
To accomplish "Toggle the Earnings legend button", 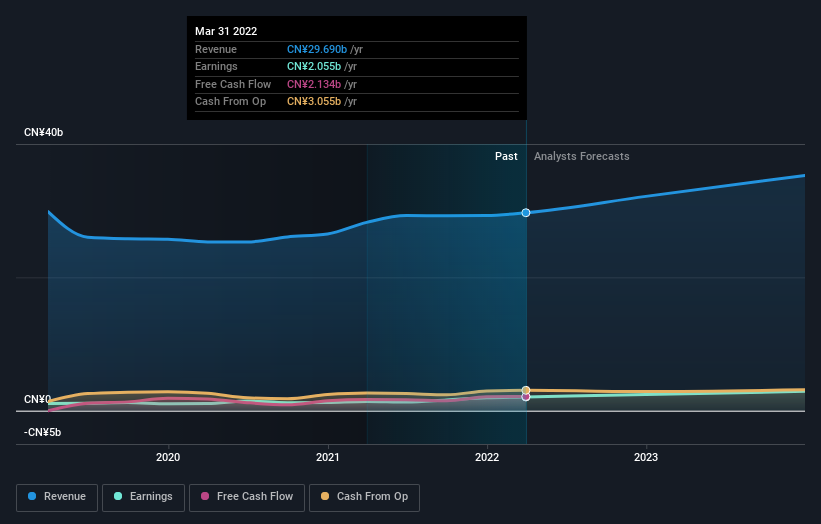I will (x=143, y=497).
